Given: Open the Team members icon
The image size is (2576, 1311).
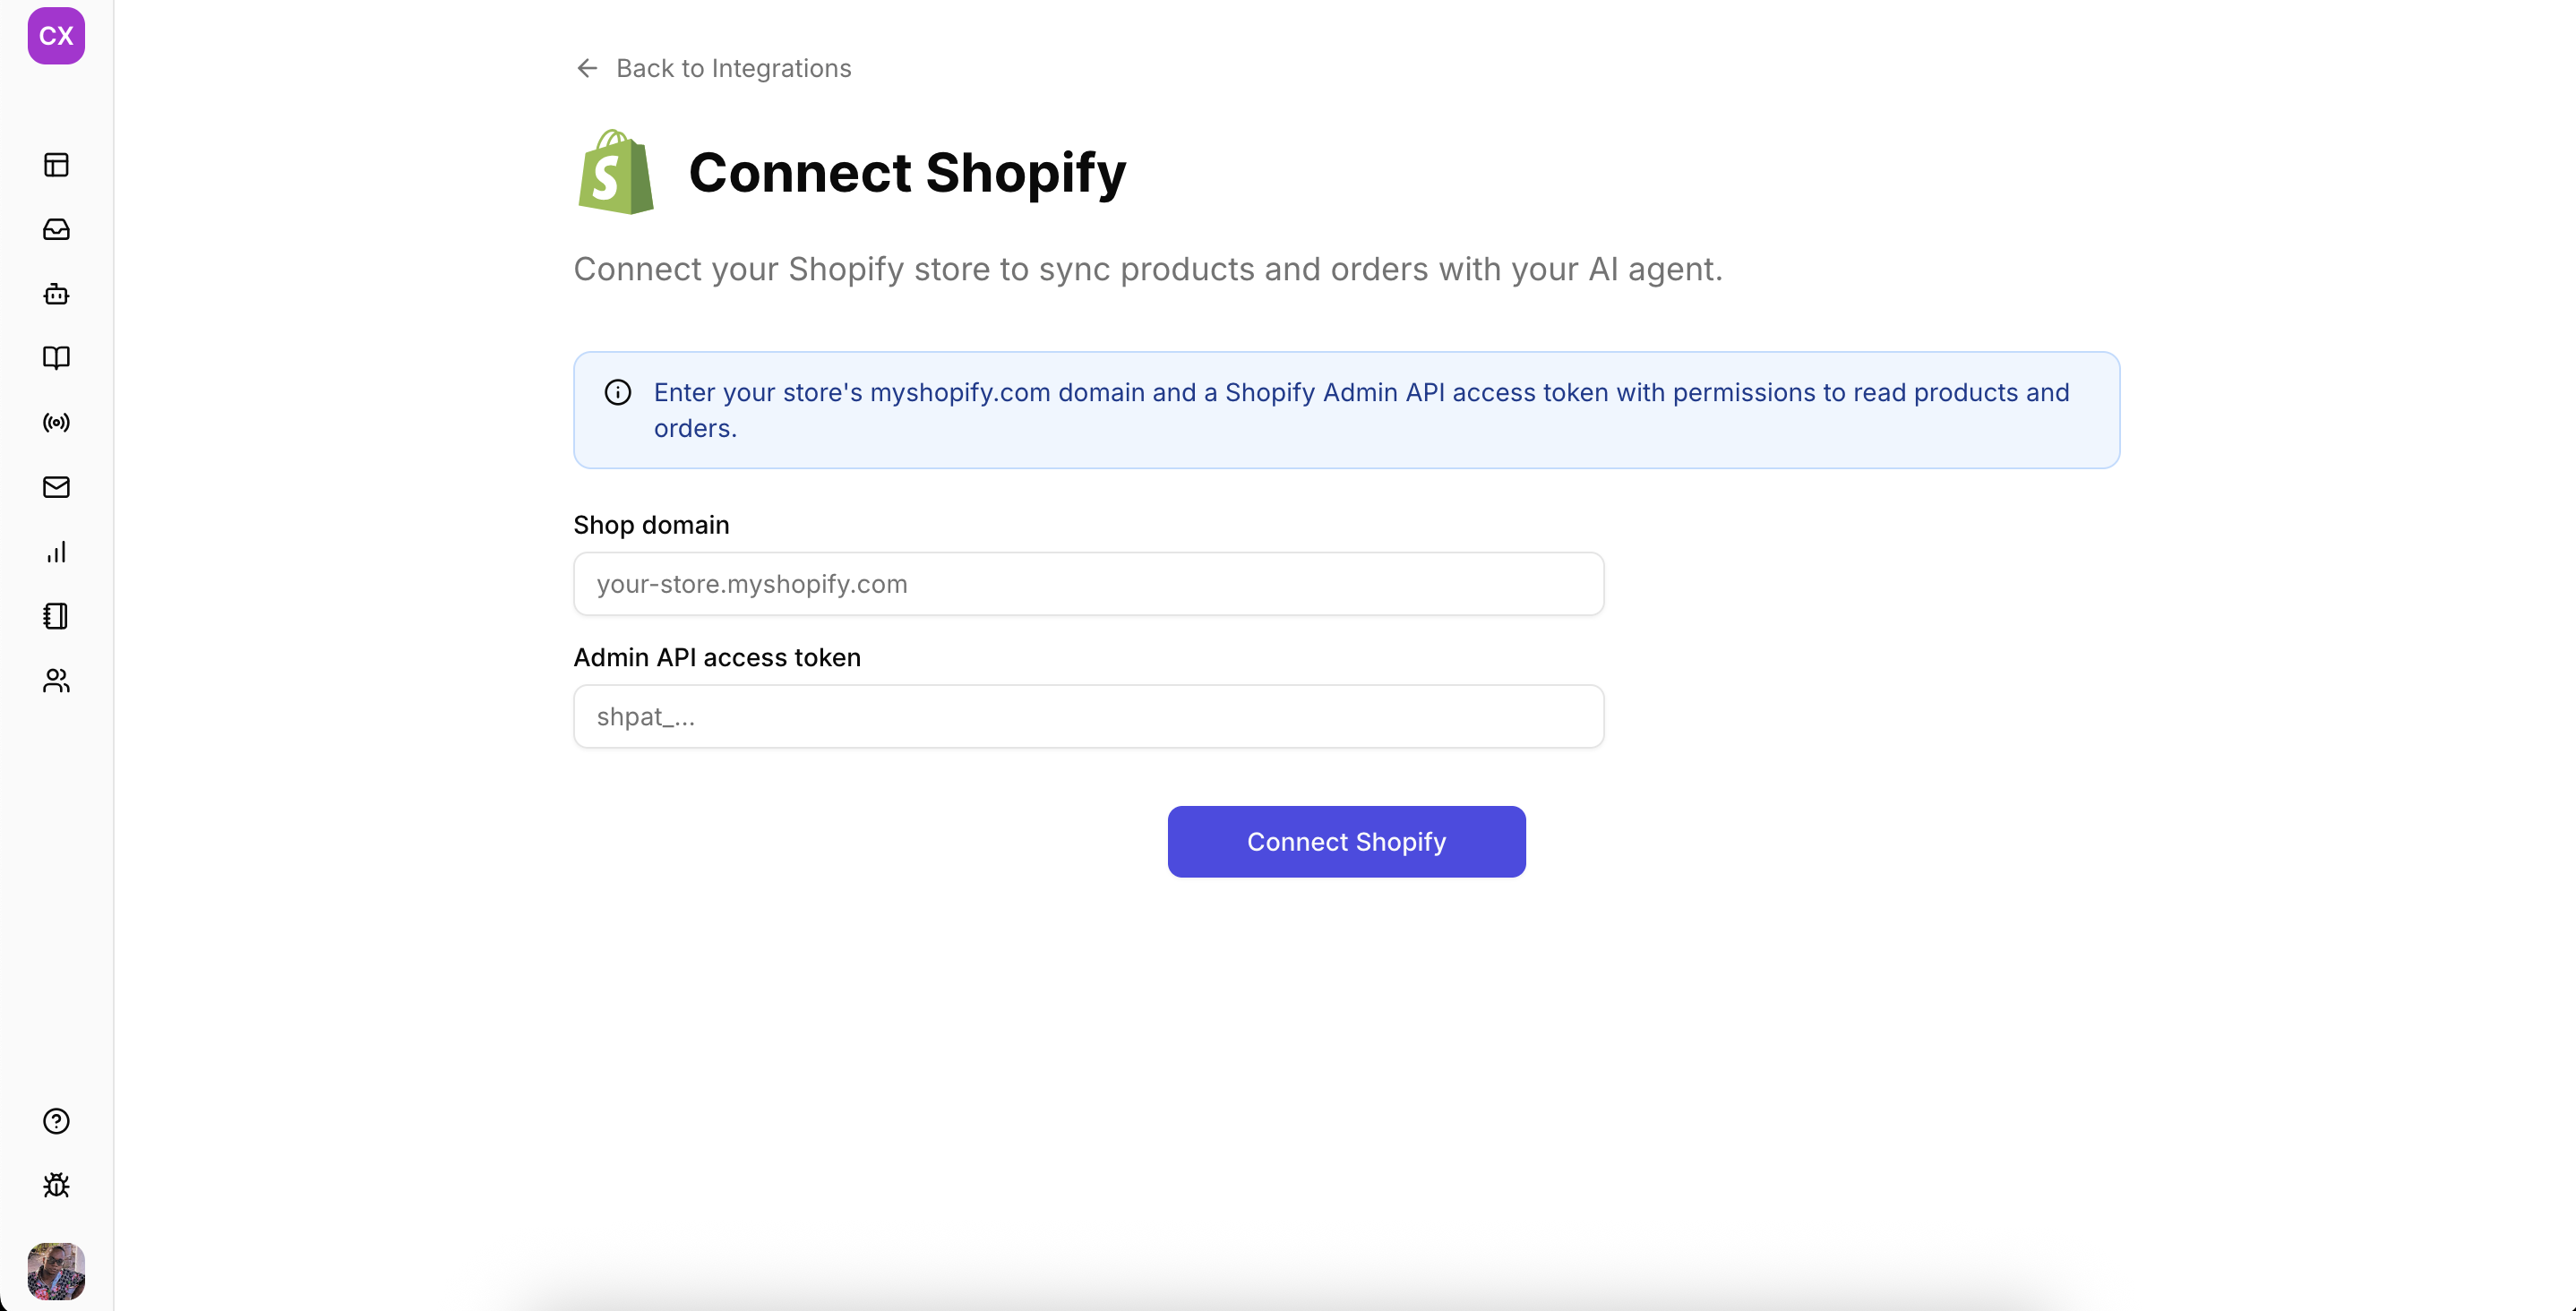Looking at the screenshot, I should [57, 681].
